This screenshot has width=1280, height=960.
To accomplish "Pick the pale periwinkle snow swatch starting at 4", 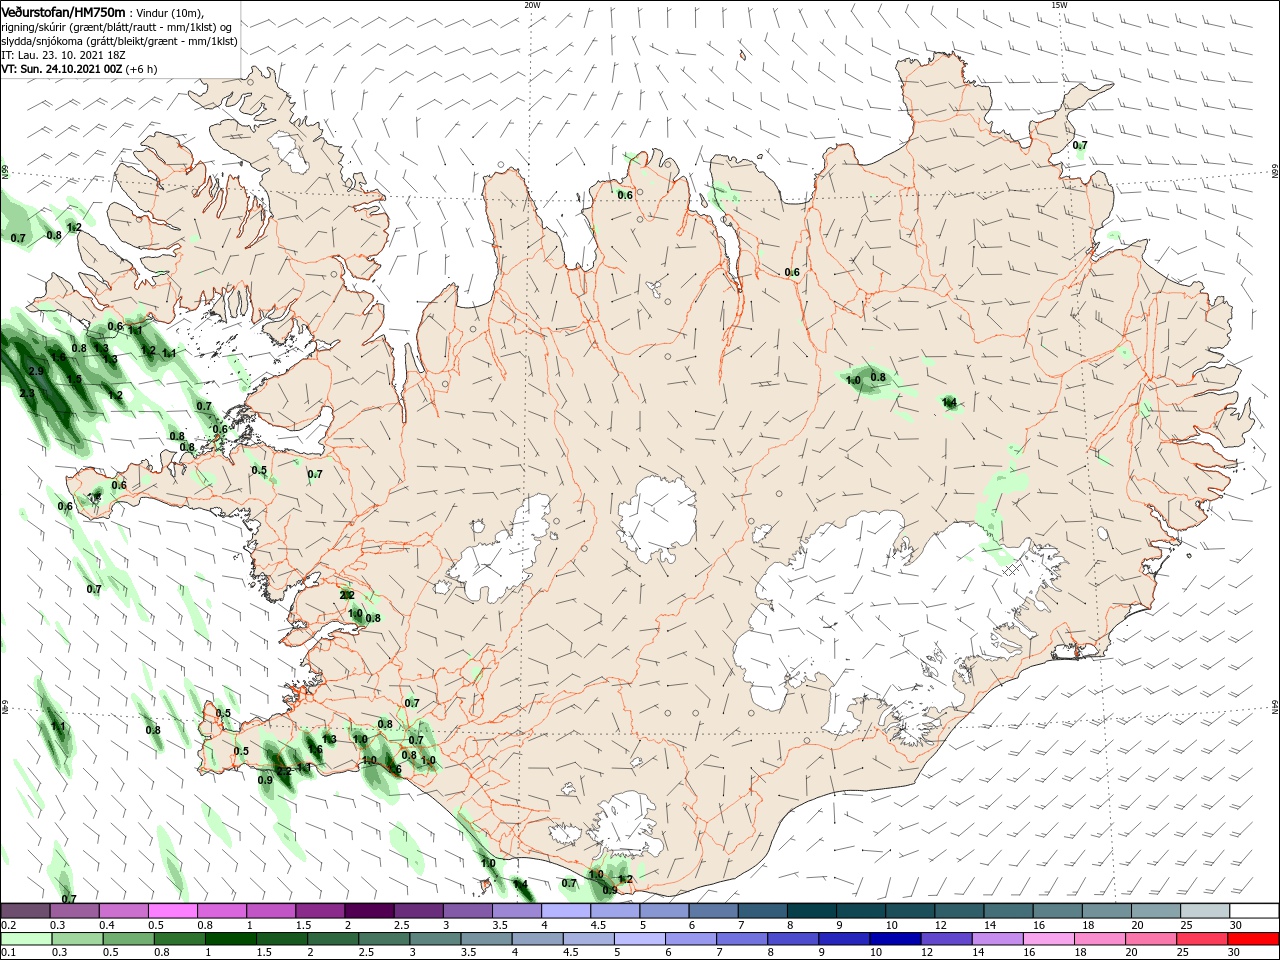I will click(x=566, y=911).
